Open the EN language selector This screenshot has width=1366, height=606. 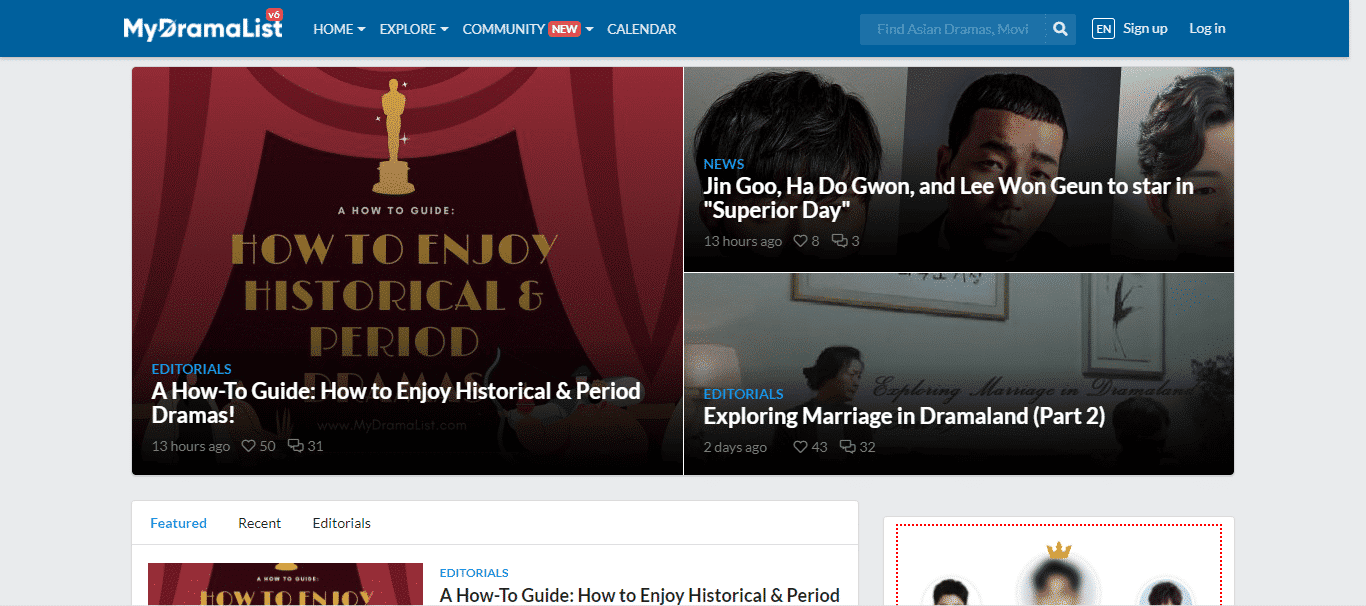coord(1104,29)
